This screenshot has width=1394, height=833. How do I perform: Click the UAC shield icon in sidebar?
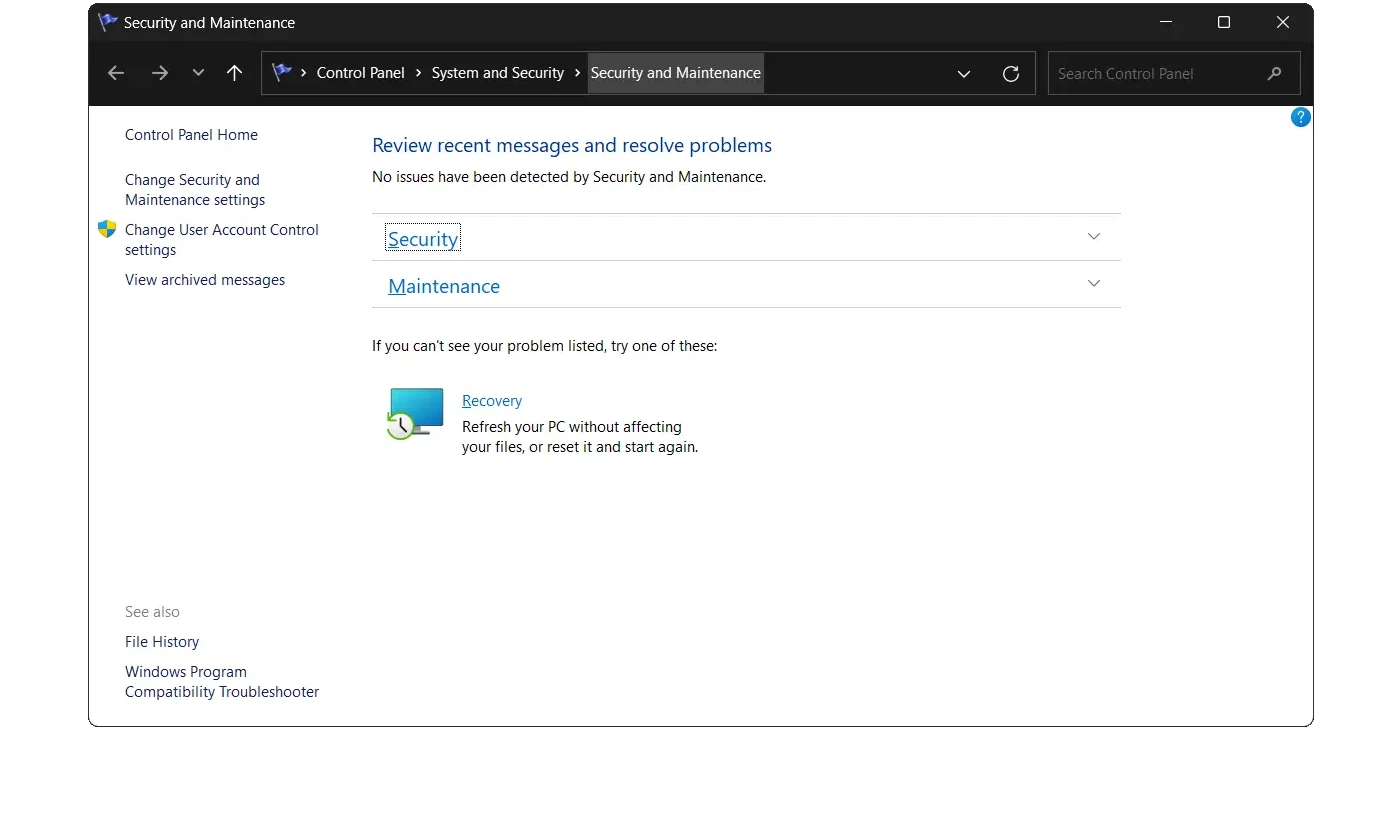click(x=107, y=230)
